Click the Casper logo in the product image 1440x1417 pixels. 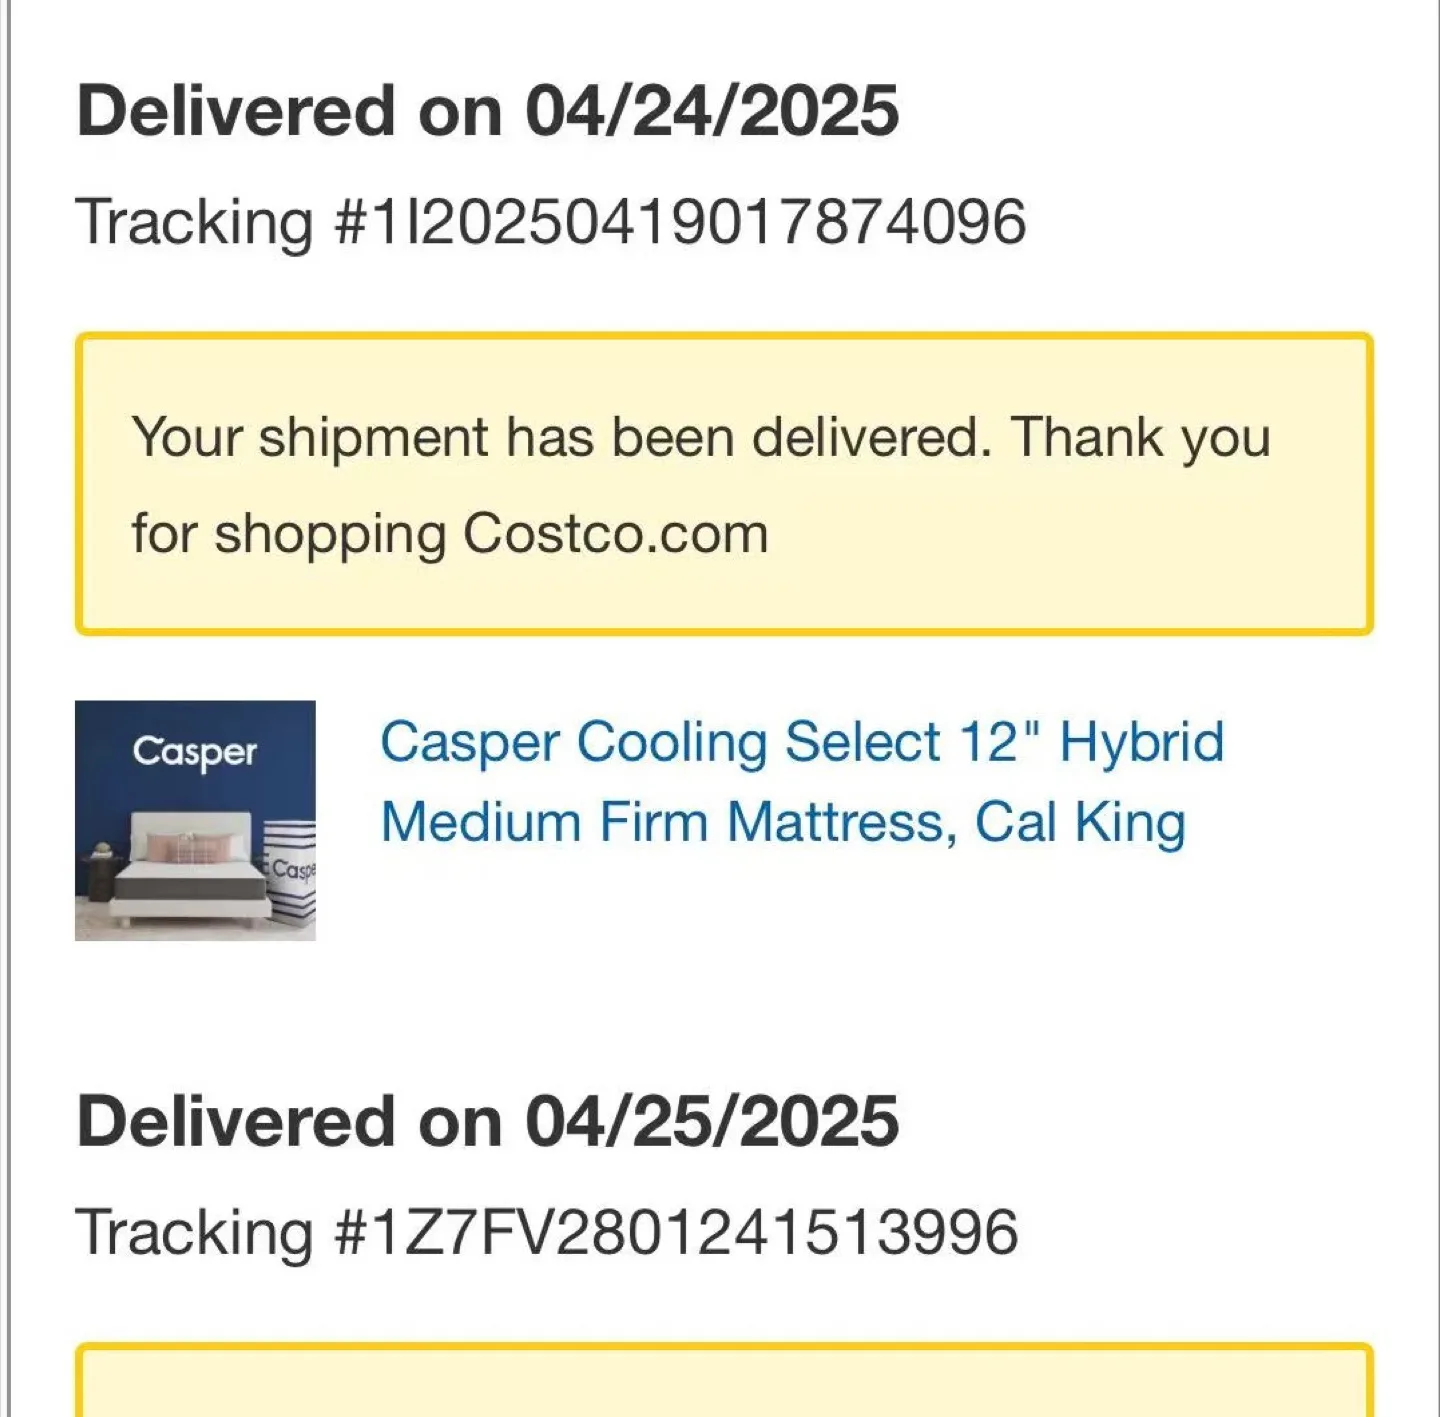point(195,752)
